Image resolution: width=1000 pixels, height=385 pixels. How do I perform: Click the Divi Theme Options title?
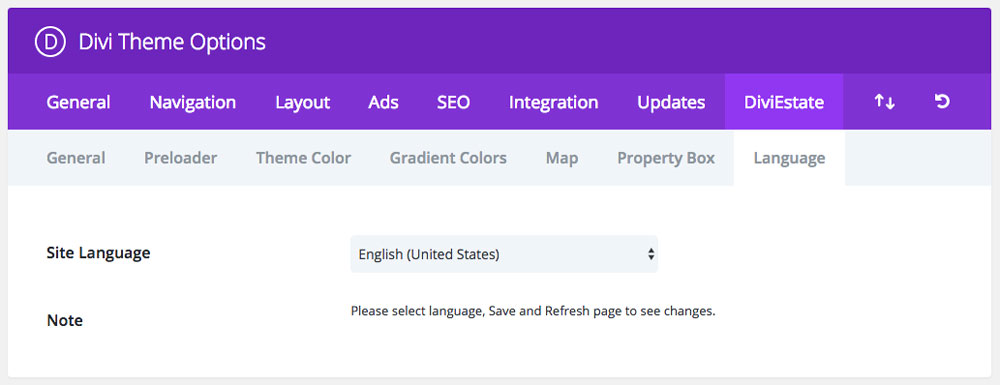coord(172,42)
